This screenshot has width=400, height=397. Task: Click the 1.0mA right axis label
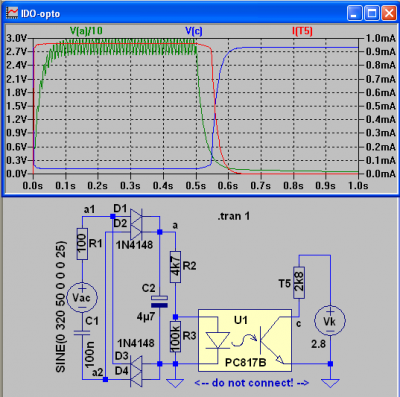pos(381,38)
